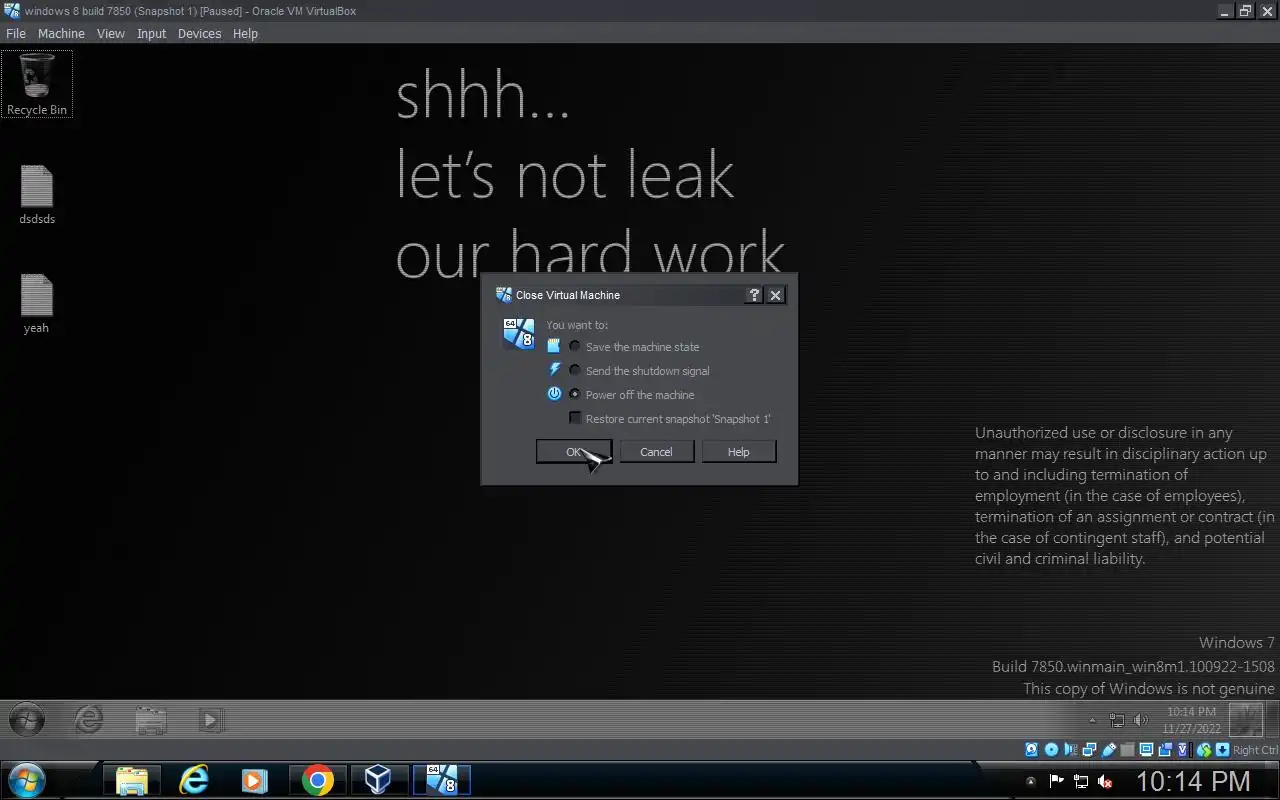1280x800 pixels.
Task: Open the Machine menu
Action: point(61,33)
